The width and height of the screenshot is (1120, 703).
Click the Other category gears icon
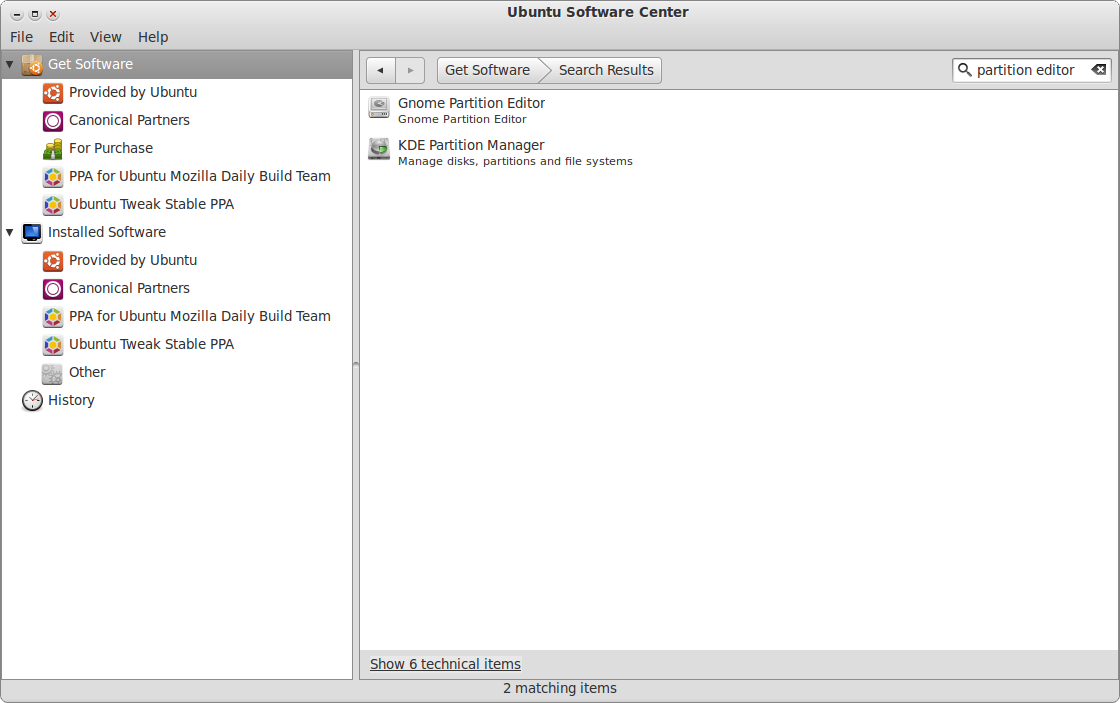[x=52, y=373]
